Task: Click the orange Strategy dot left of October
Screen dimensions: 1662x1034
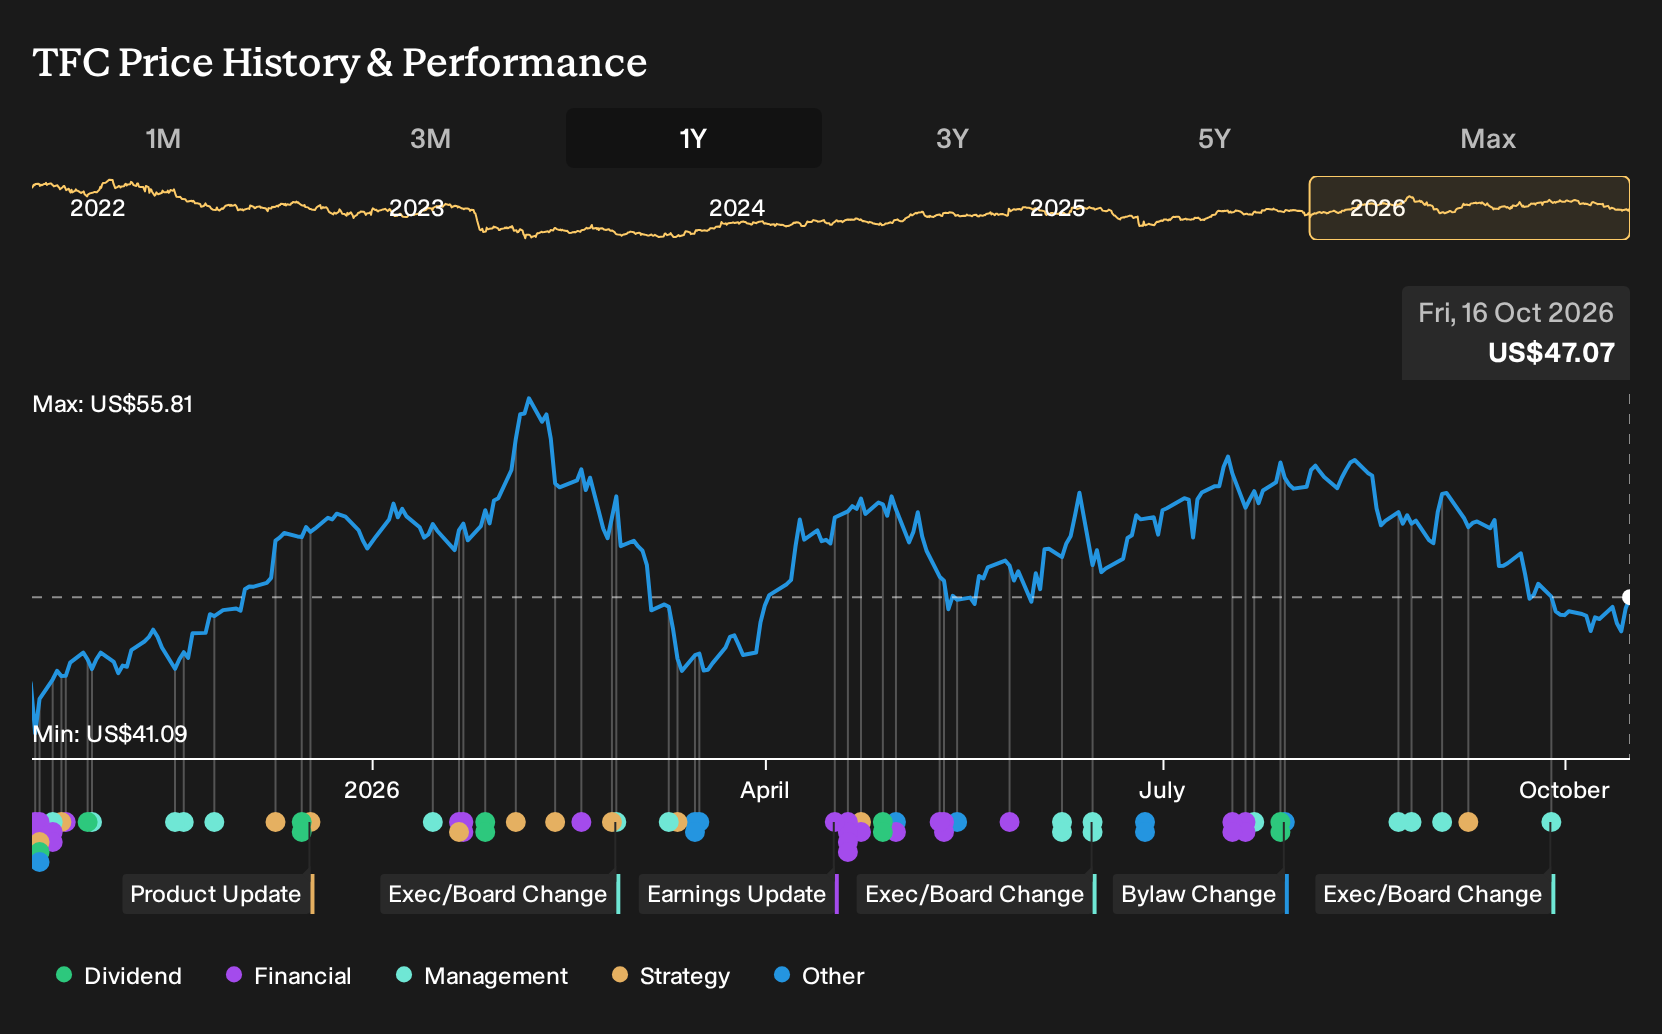Action: [x=1468, y=822]
